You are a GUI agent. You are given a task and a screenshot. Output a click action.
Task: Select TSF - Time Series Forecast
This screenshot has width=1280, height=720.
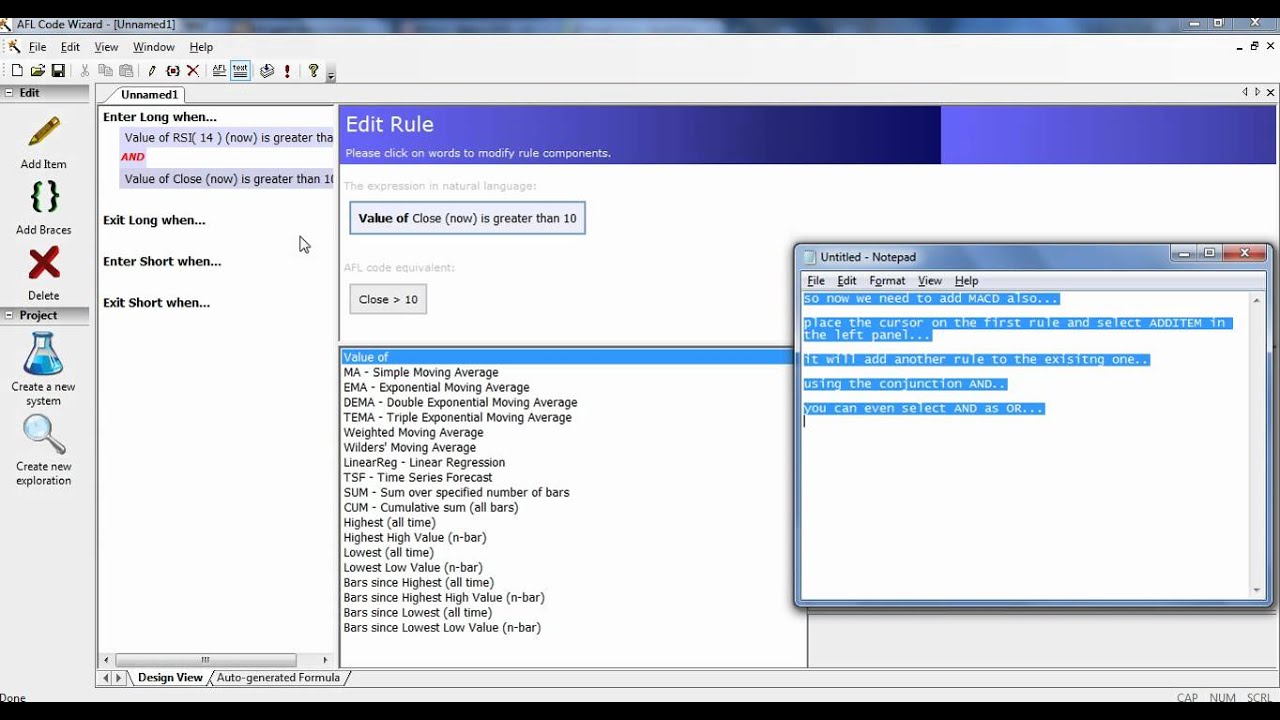418,477
